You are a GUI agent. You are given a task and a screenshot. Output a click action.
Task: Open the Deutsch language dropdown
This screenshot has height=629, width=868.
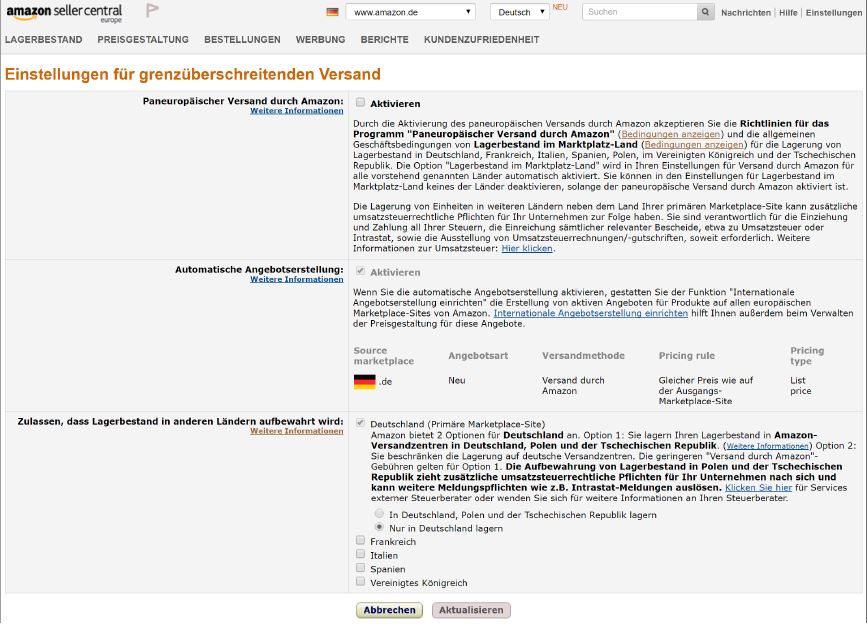(519, 12)
